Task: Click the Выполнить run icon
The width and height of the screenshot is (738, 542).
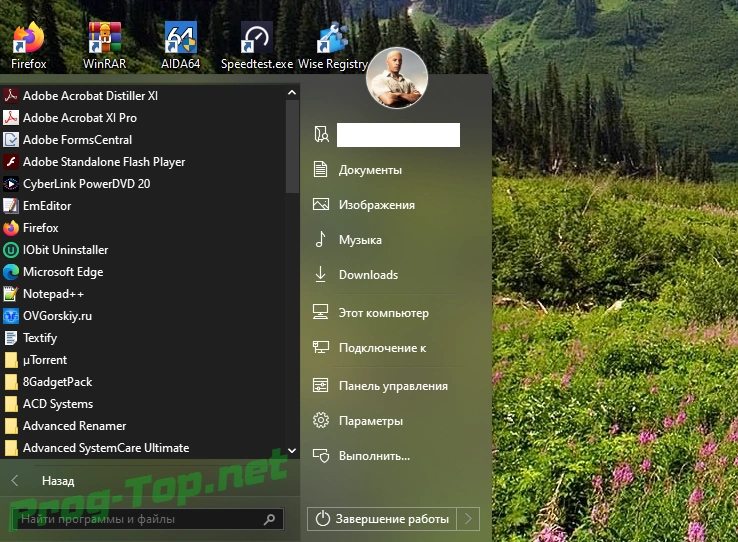Action: (321, 455)
